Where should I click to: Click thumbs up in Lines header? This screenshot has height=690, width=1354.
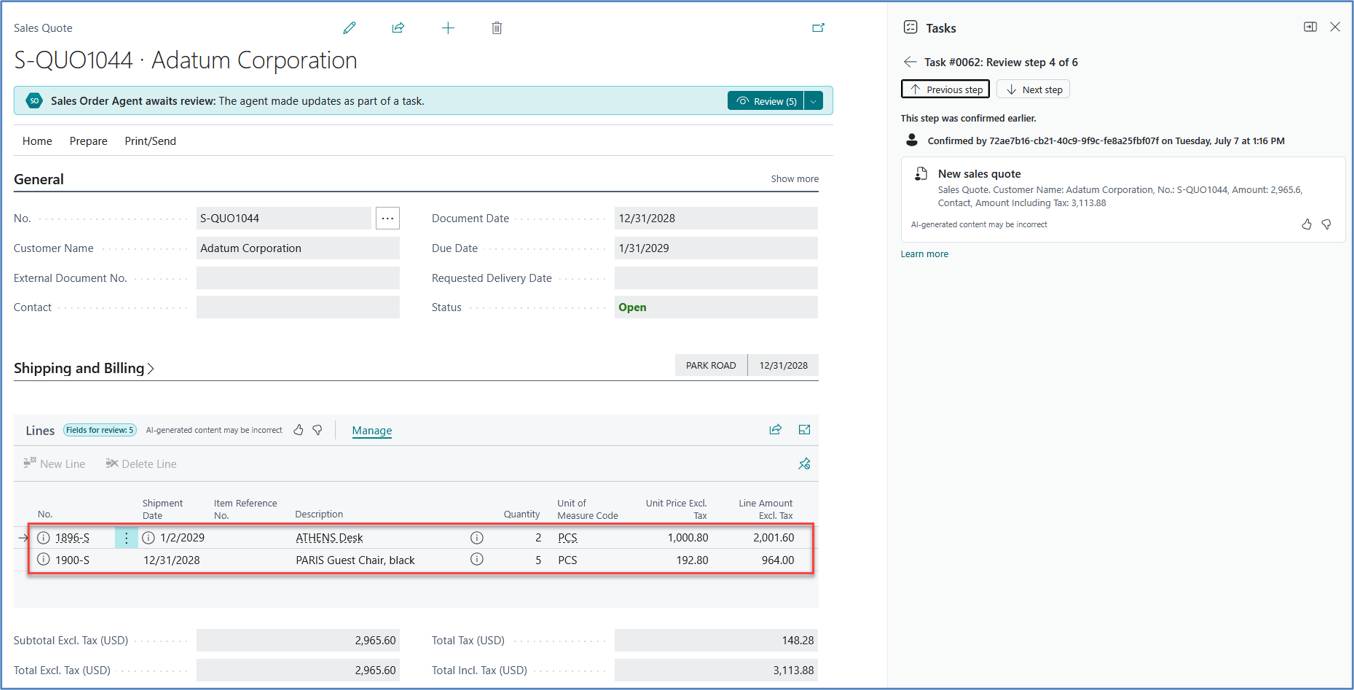click(298, 430)
